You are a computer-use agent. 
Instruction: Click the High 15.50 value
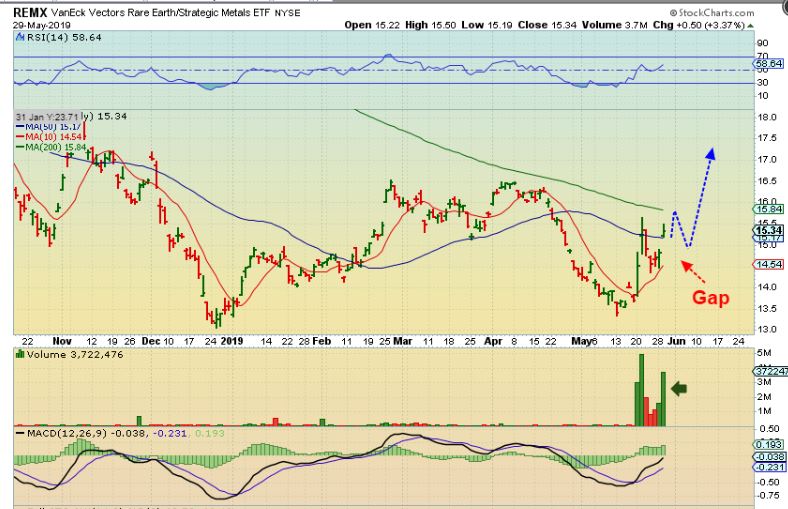pos(431,25)
